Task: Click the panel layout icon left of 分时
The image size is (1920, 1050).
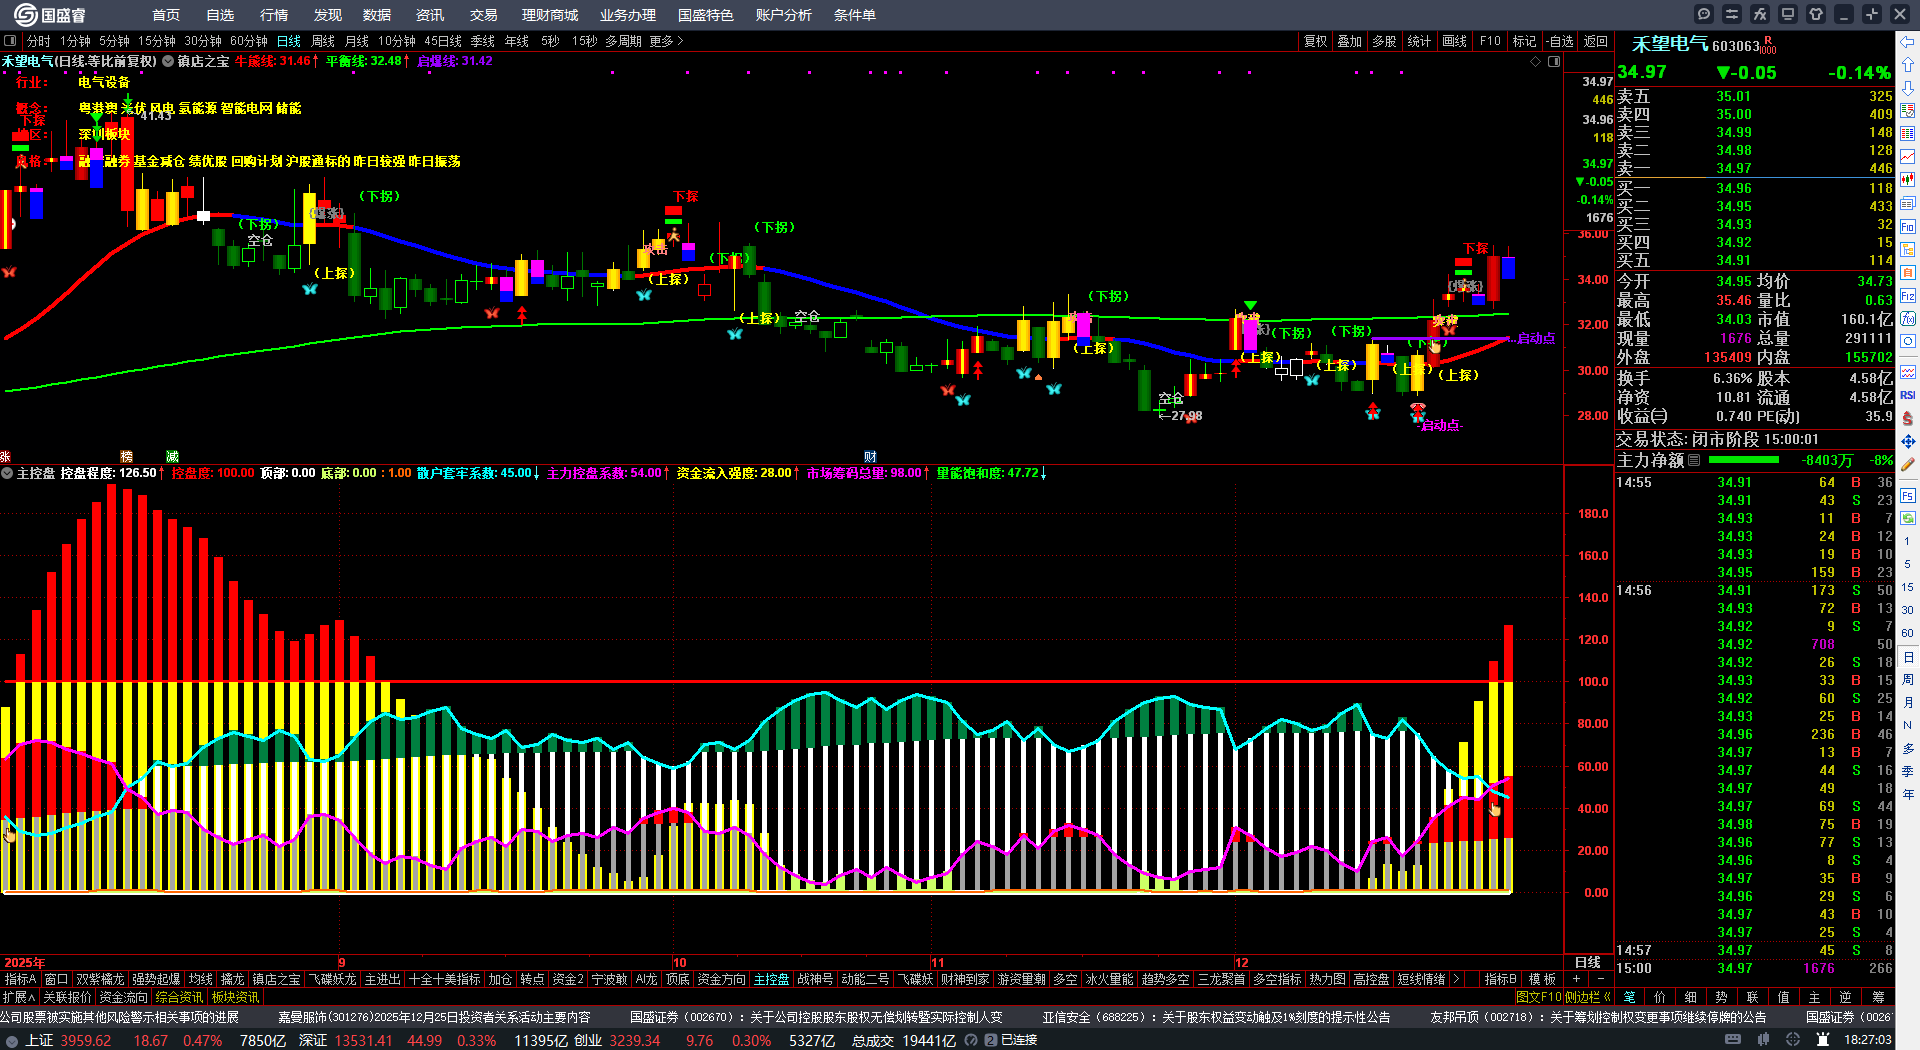Action: point(10,41)
